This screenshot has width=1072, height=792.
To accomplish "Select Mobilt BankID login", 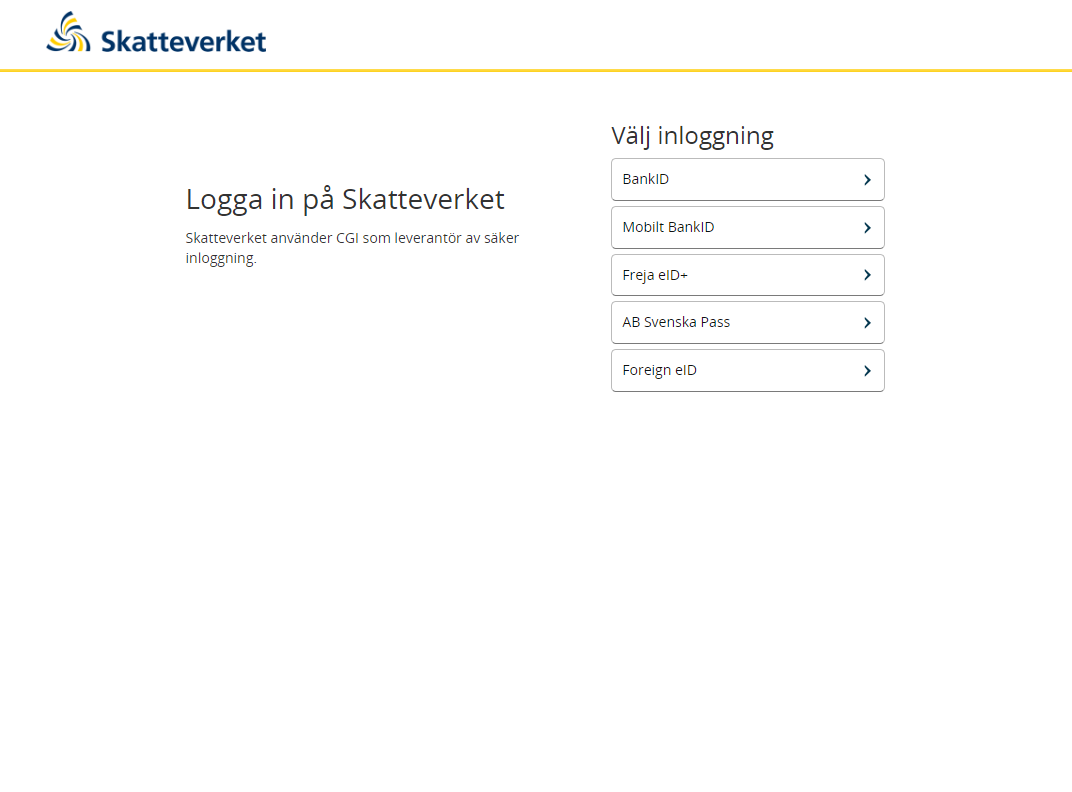I will (747, 227).
